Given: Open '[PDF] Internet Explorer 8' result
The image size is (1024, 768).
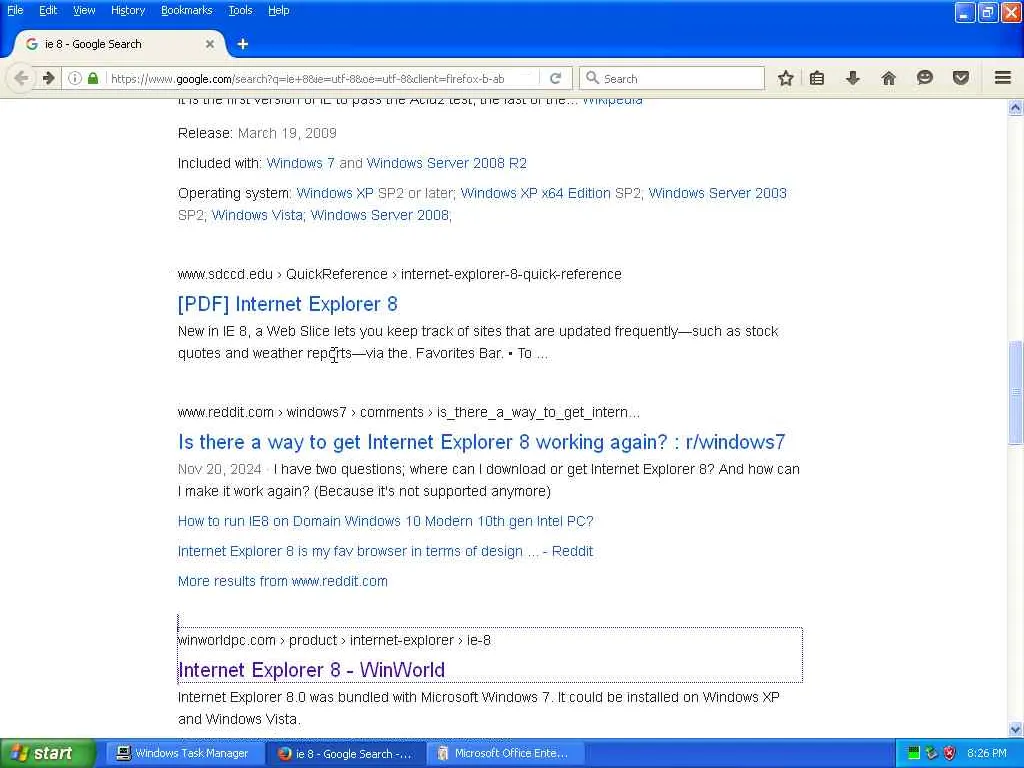Looking at the screenshot, I should coord(287,304).
